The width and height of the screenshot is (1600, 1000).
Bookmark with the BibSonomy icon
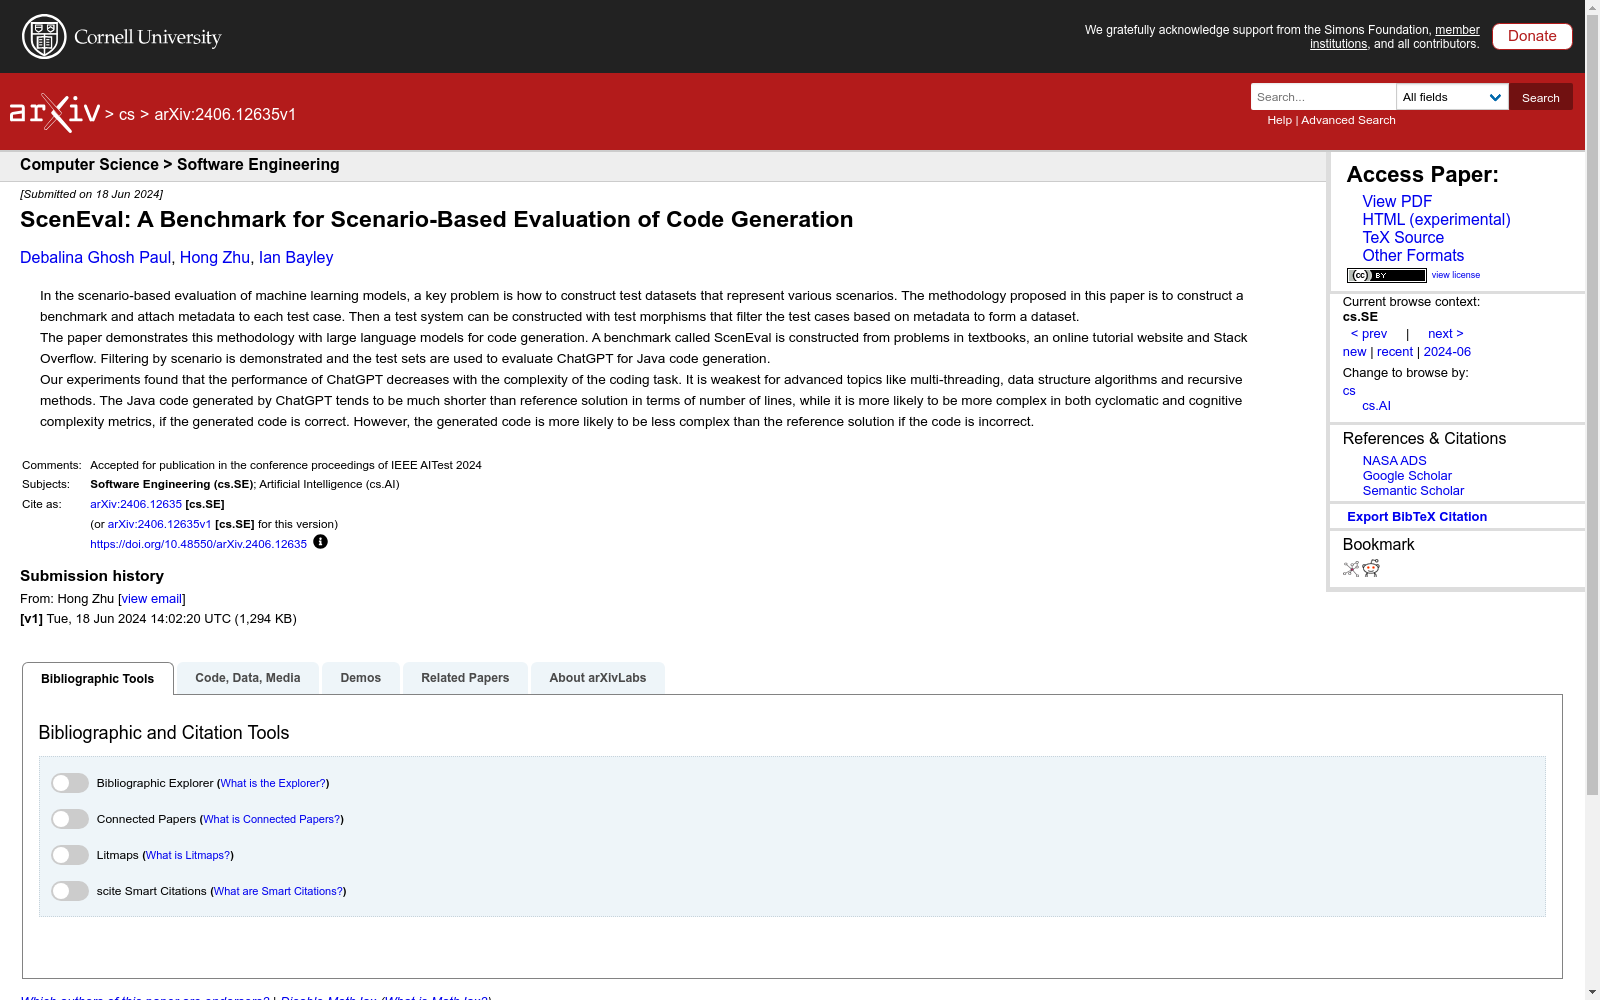click(1351, 569)
